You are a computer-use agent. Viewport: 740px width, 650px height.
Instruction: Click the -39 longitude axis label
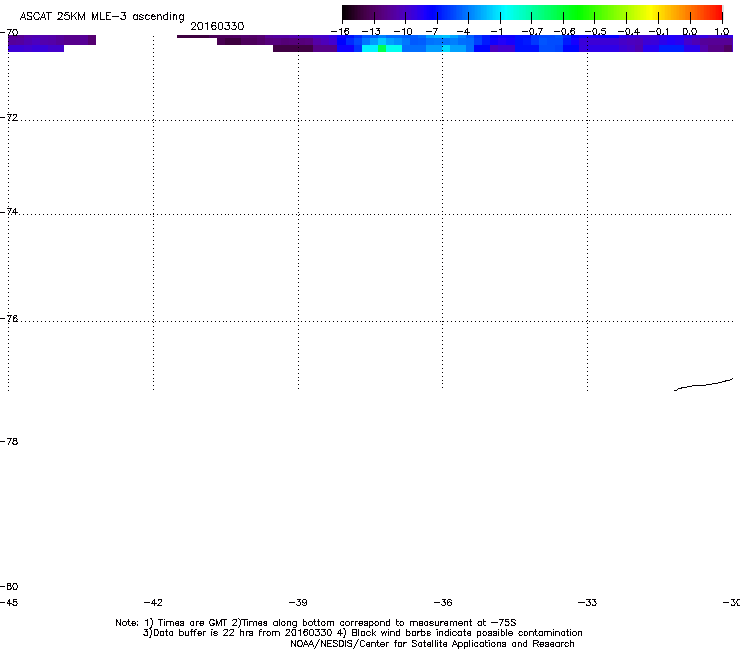click(298, 602)
